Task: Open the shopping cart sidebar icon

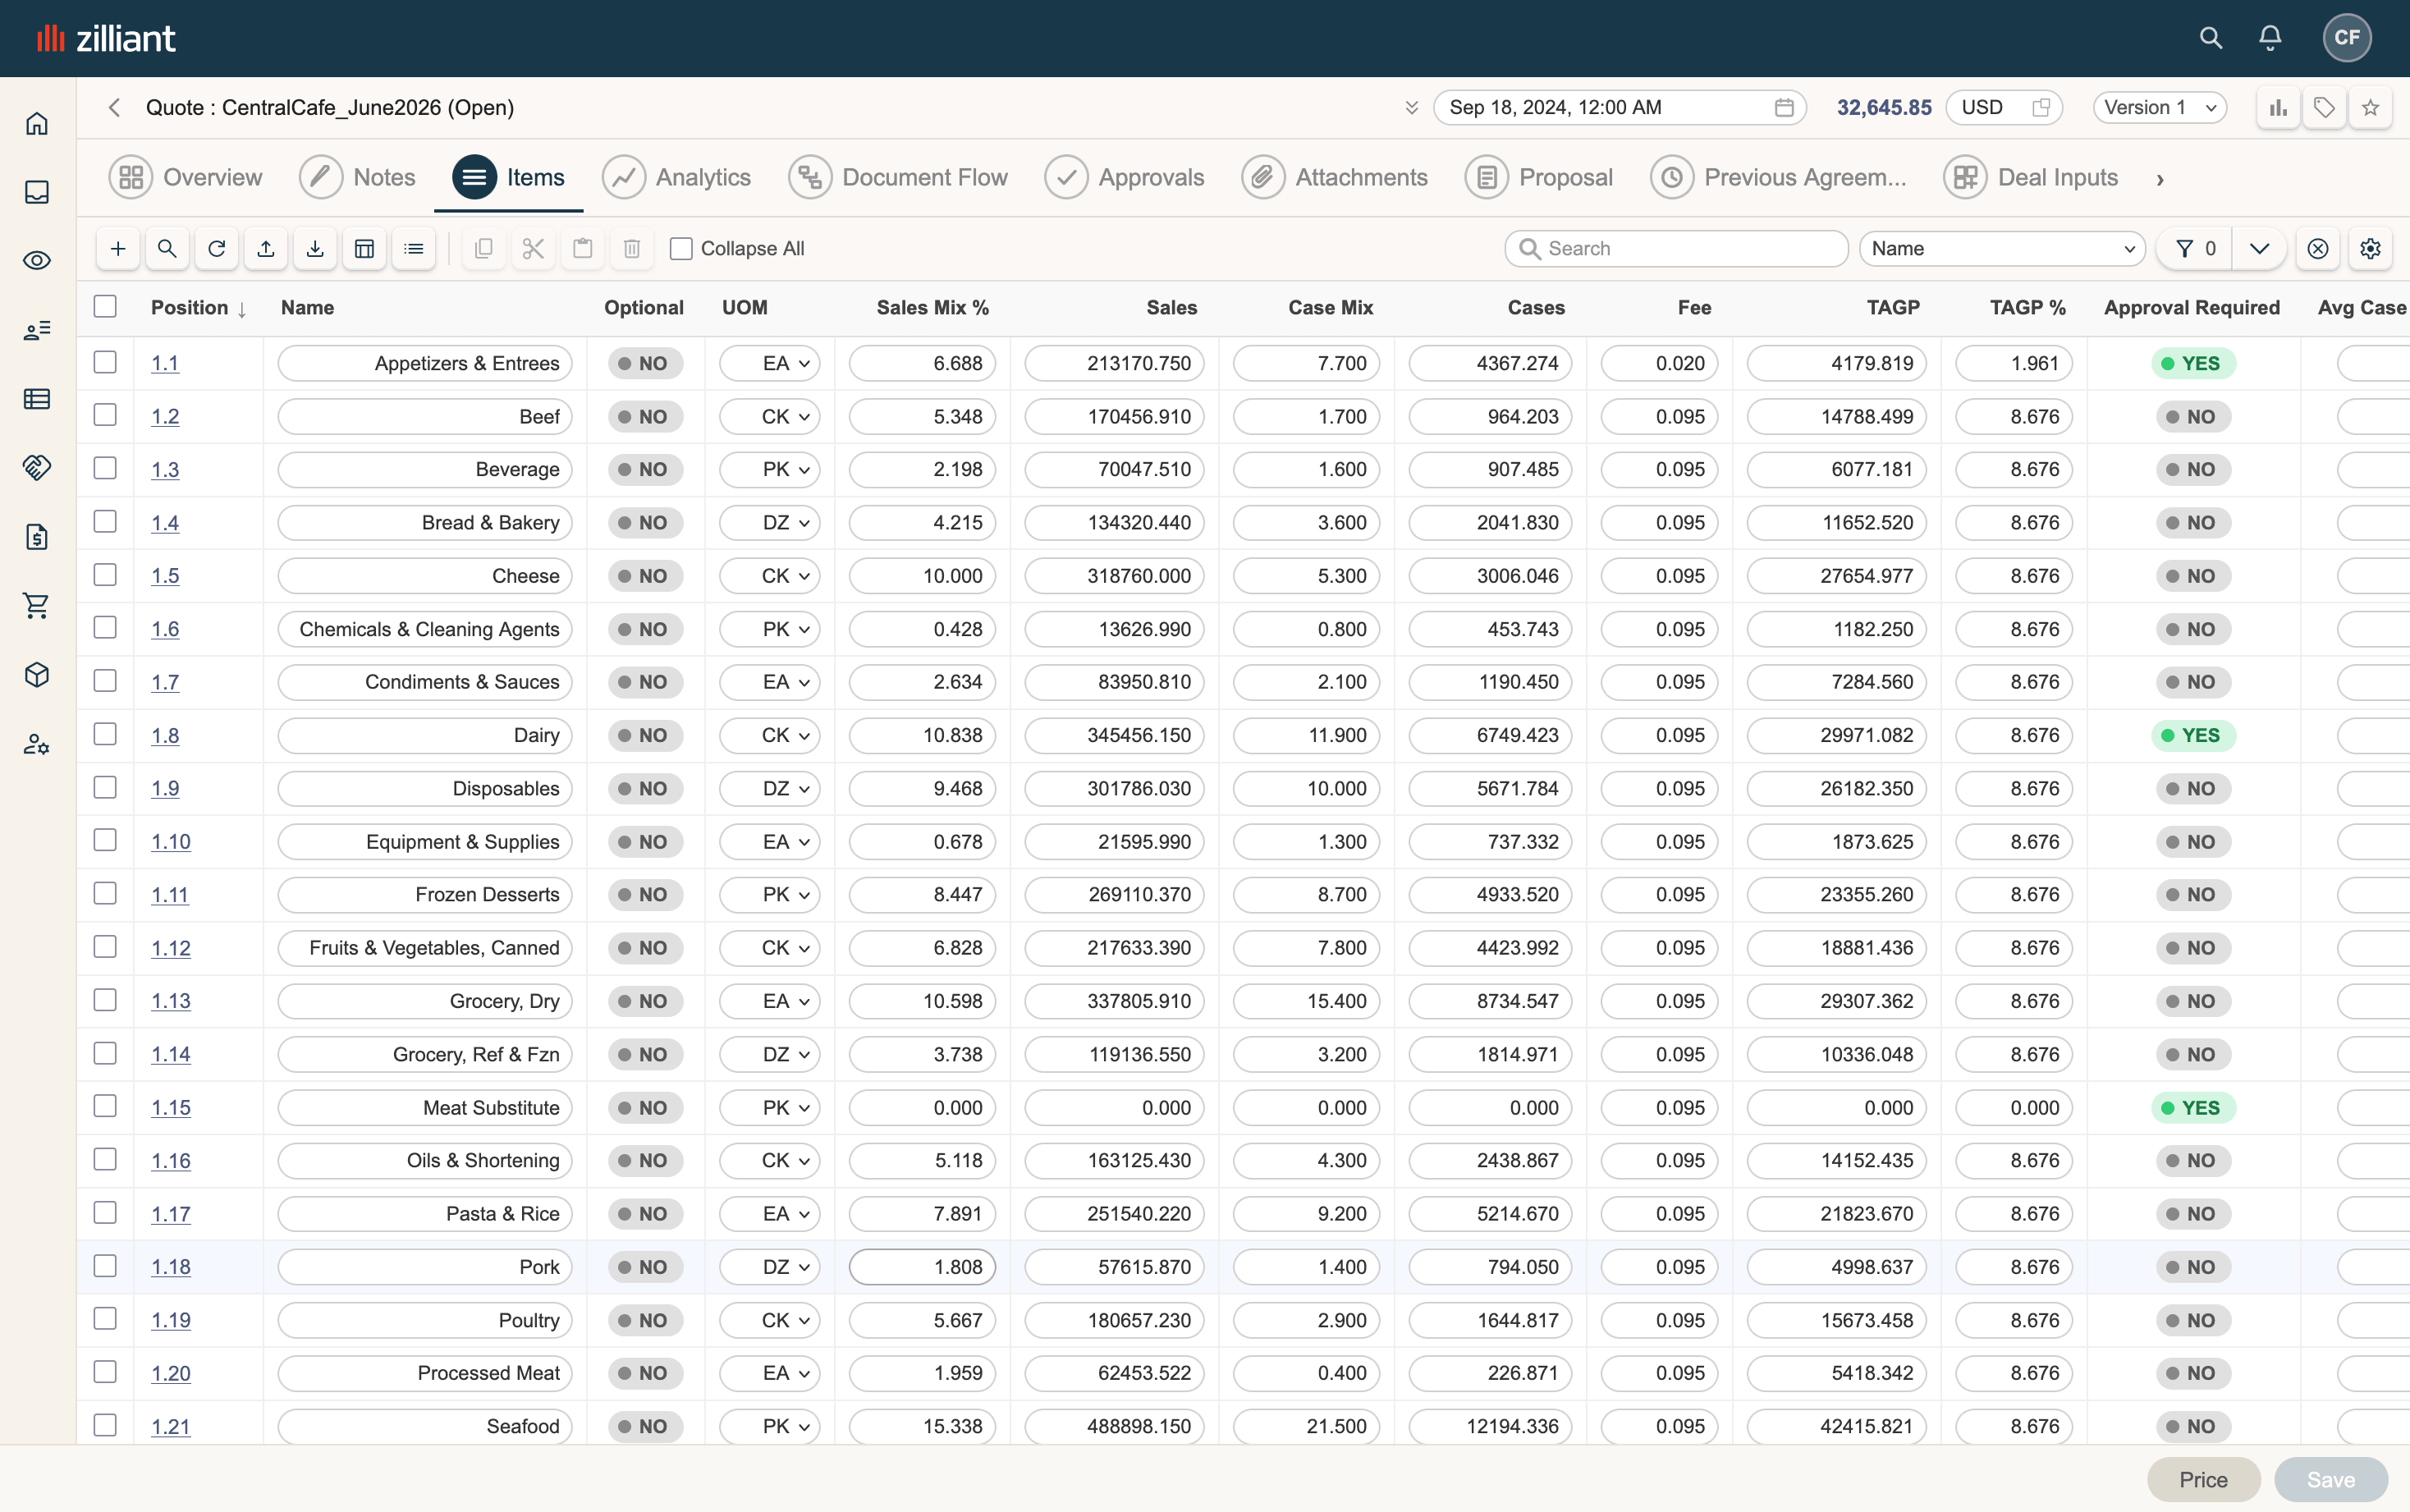Action: pyautogui.click(x=37, y=606)
